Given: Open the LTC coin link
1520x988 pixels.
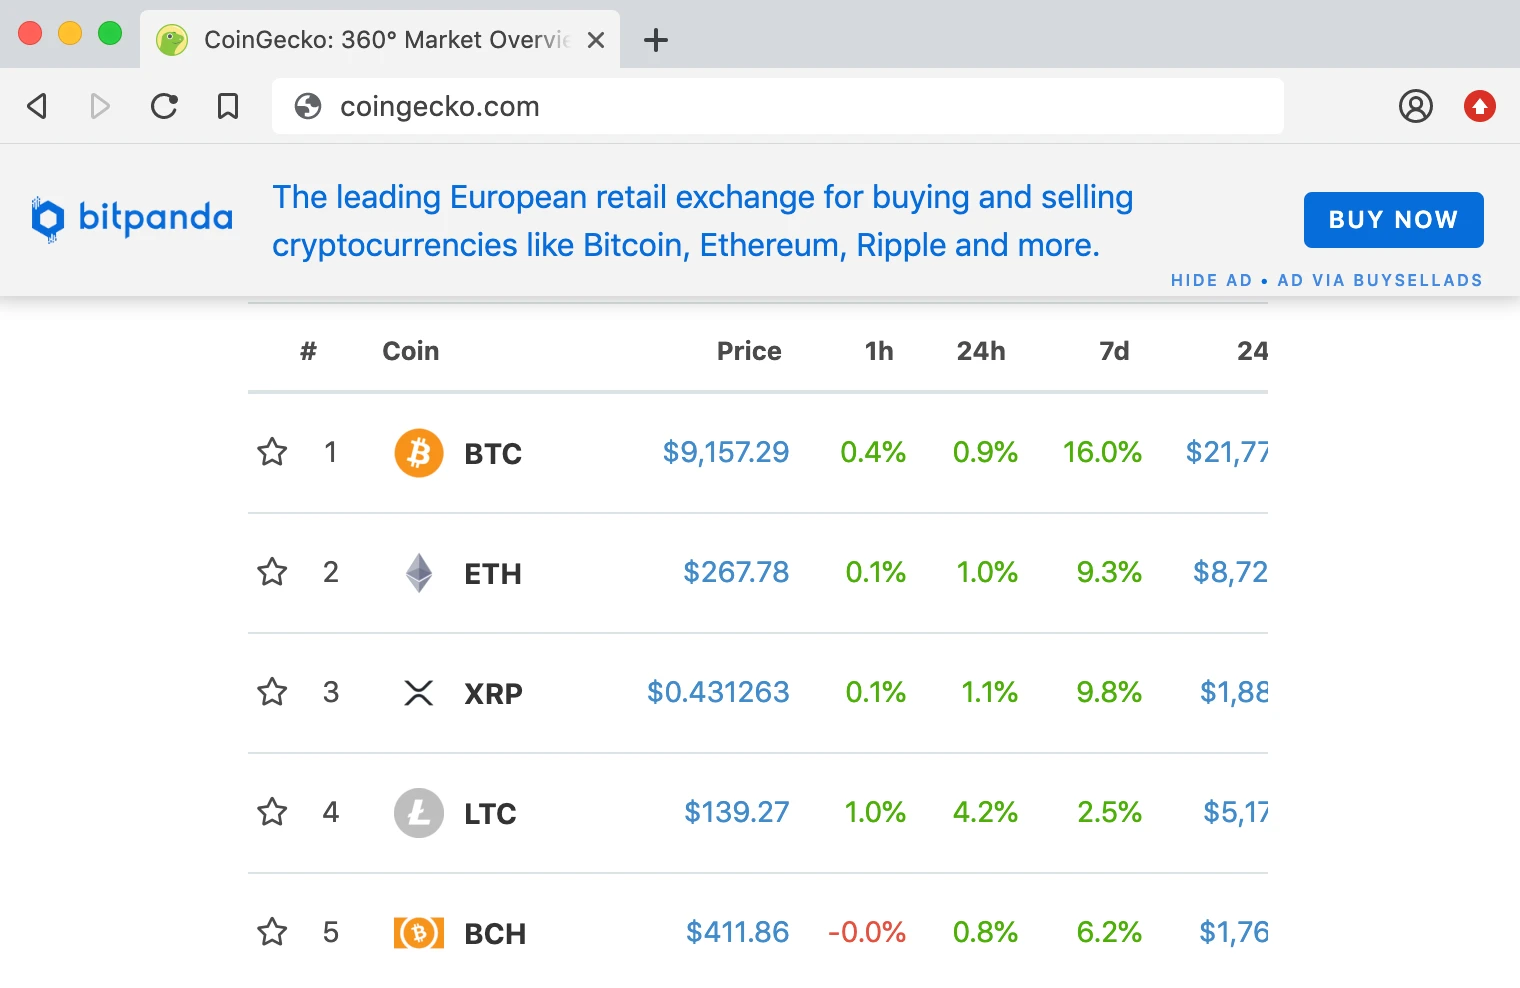Looking at the screenshot, I should (490, 814).
